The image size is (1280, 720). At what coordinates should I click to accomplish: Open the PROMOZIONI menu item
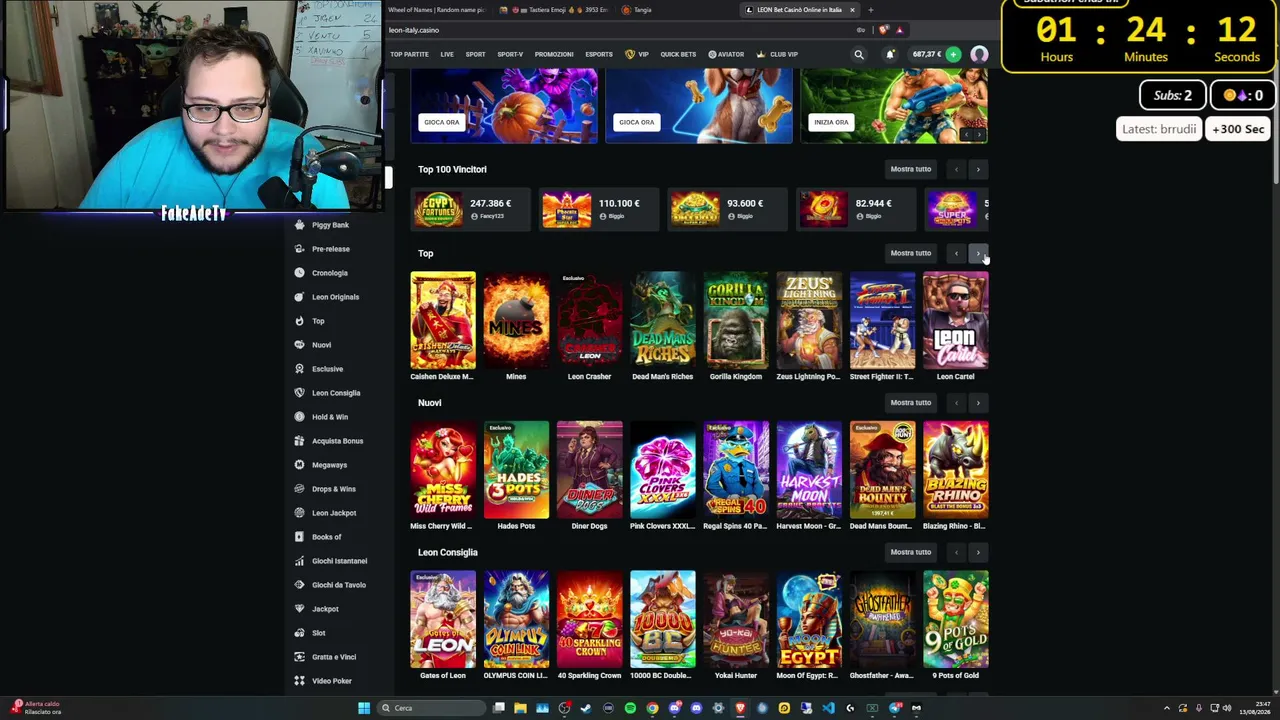point(554,54)
